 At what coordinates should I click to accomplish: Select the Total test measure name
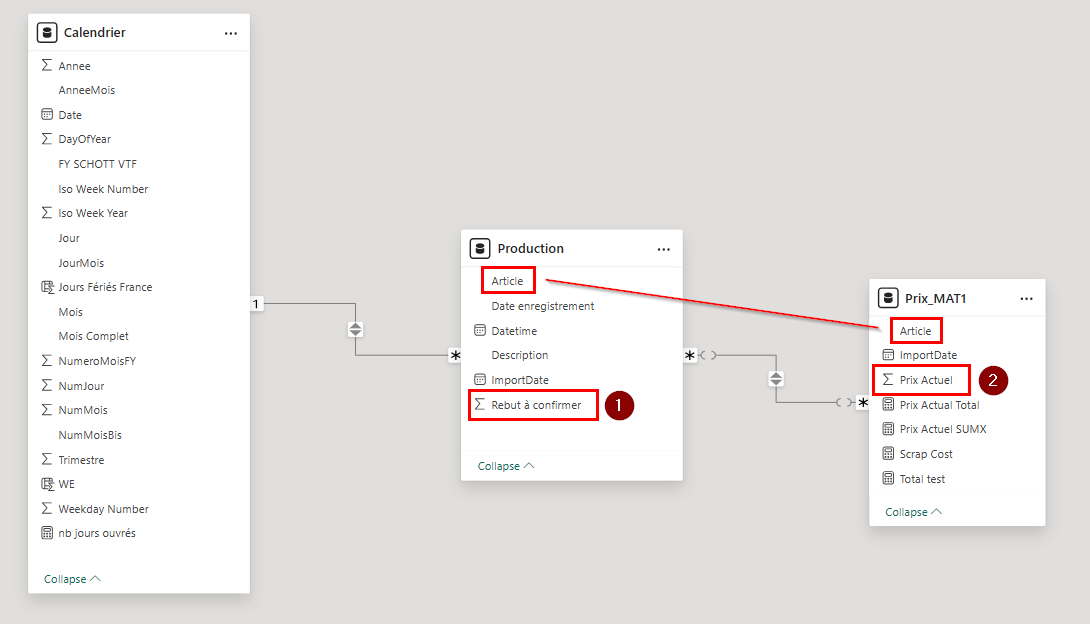(922, 479)
